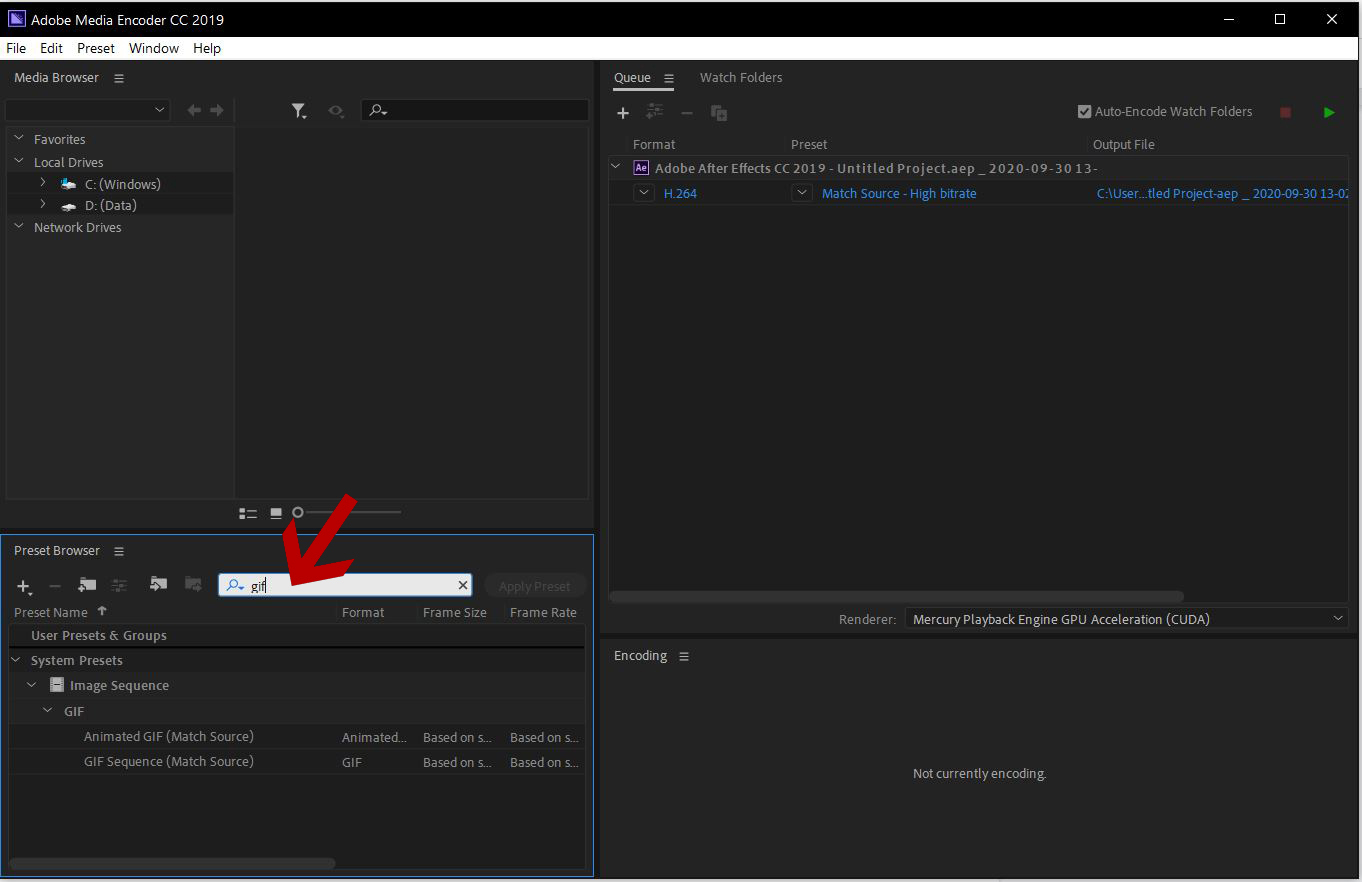The height and width of the screenshot is (882, 1362).
Task: Open the H.264 format dropdown arrow
Action: (x=645, y=193)
